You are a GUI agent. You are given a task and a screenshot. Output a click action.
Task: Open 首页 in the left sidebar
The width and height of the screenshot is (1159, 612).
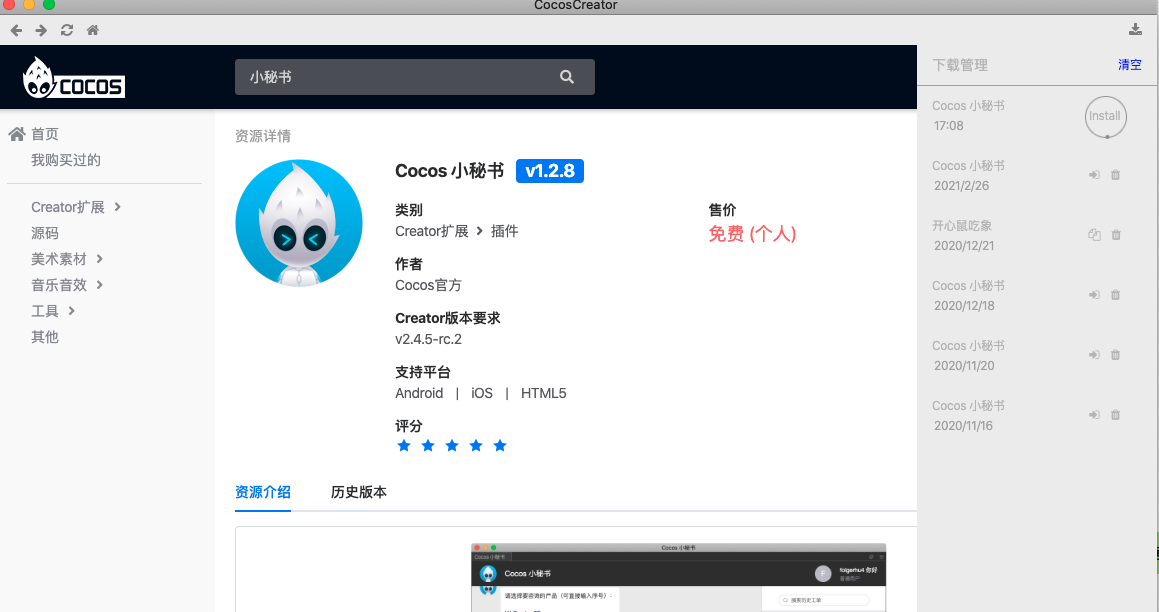coord(44,134)
